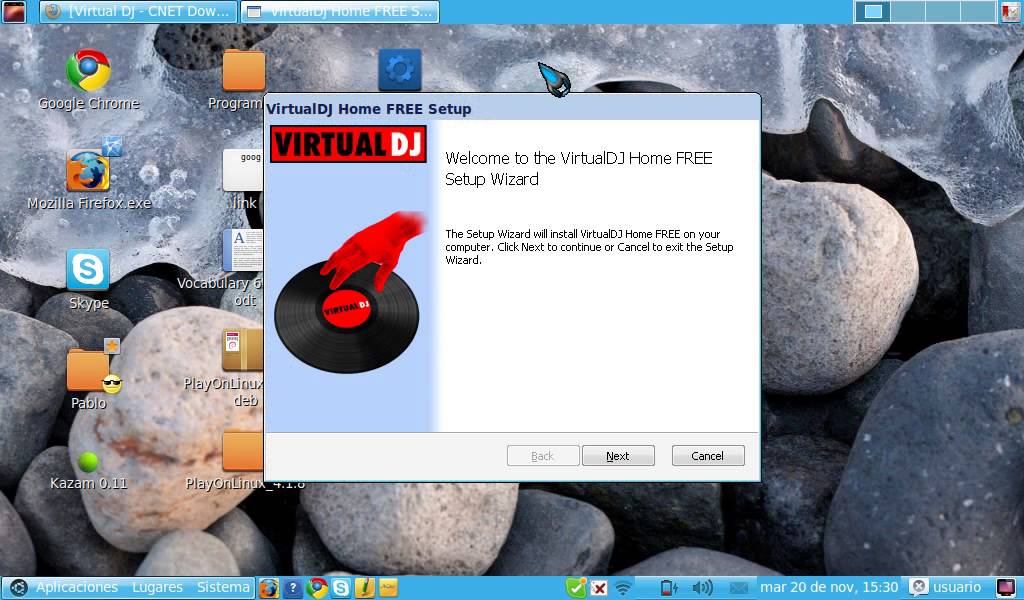1024x600 pixels.
Task: Click the VirtualDJ Home FREE Setup title bar
Action: click(512, 108)
